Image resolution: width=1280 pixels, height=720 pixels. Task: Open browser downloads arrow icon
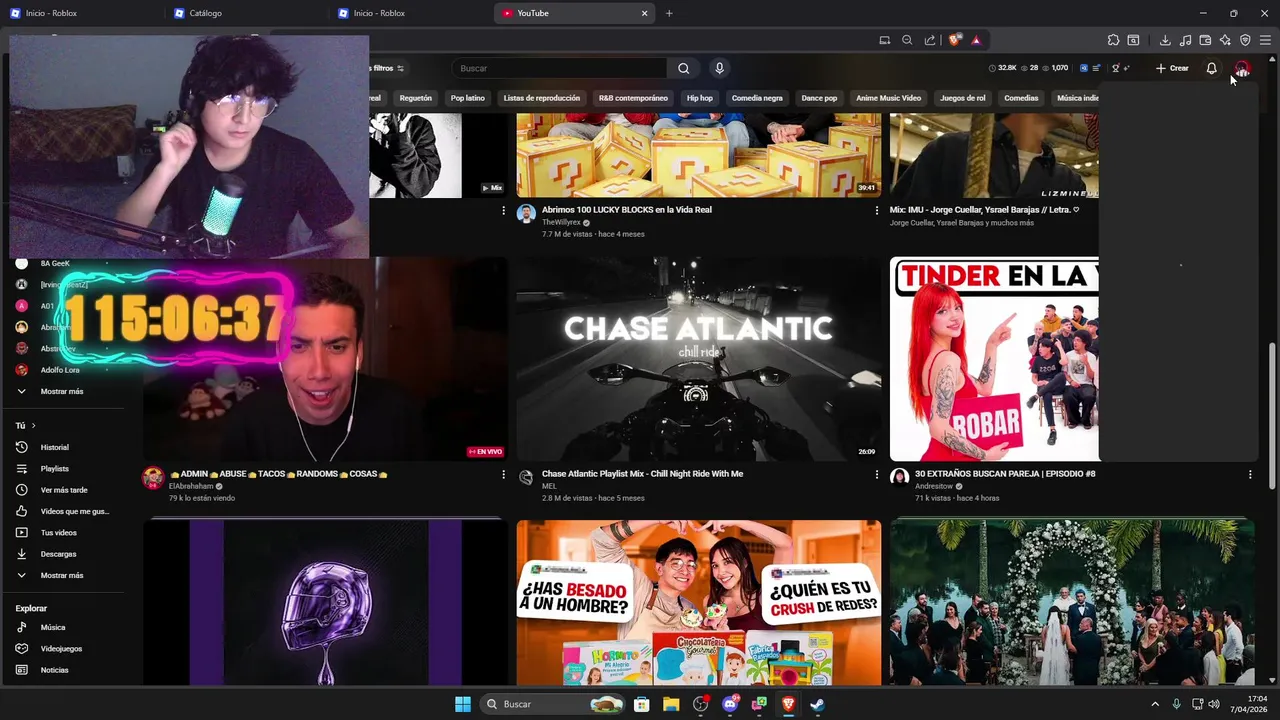point(1165,40)
